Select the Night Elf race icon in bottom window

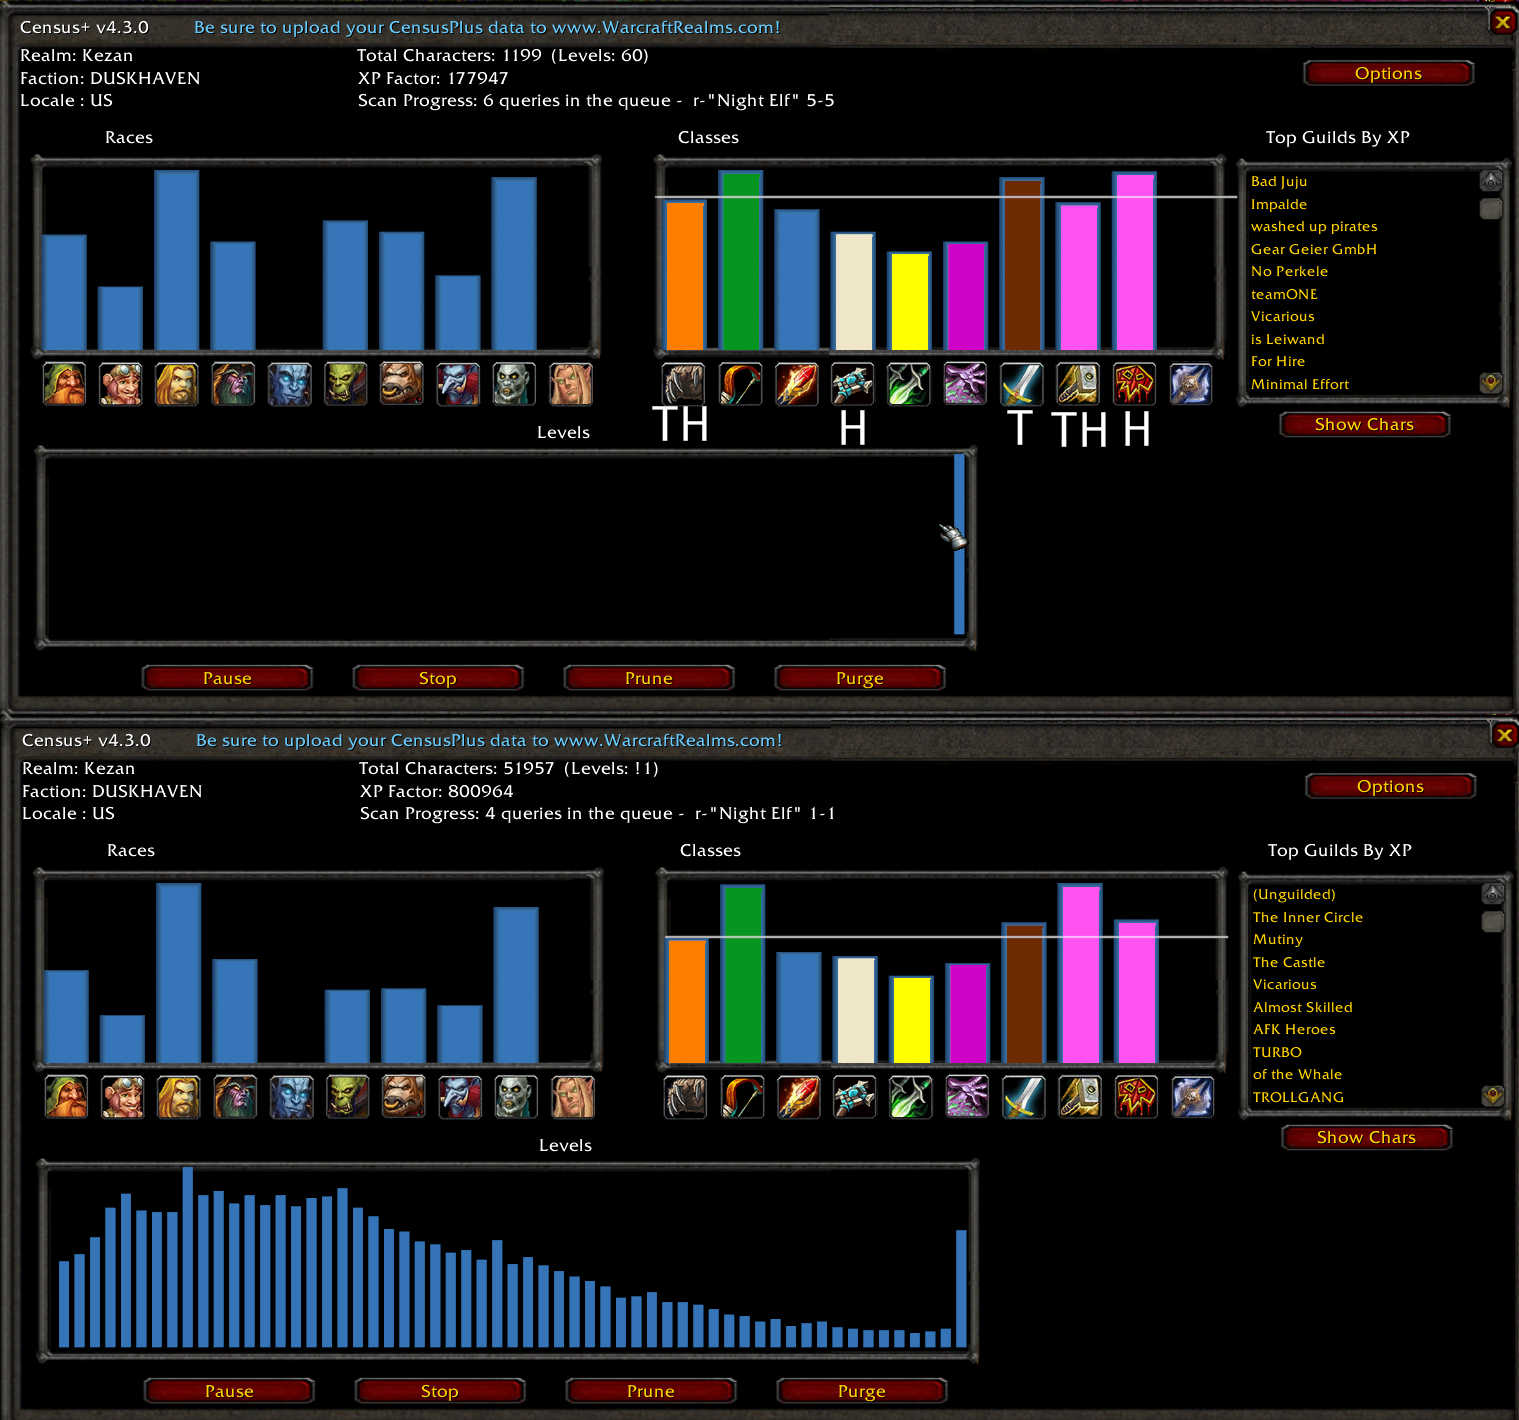pos(235,1097)
